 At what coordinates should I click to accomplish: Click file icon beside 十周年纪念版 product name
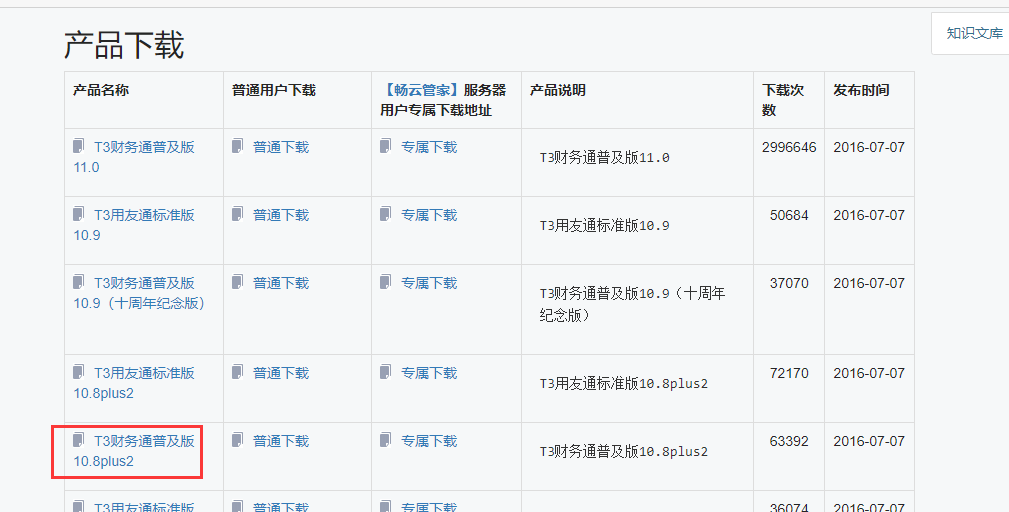pyautogui.click(x=79, y=282)
